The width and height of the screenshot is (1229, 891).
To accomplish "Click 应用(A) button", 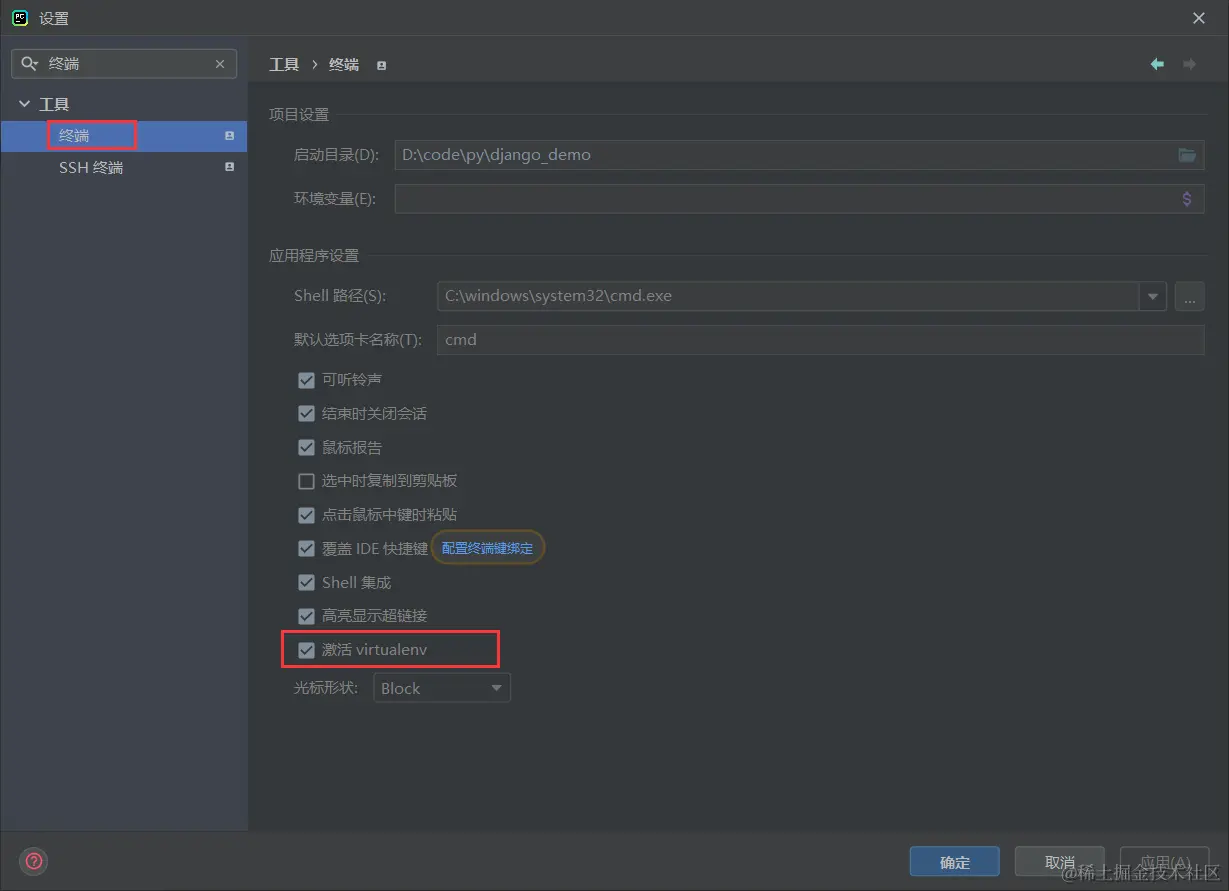I will pyautogui.click(x=1165, y=862).
